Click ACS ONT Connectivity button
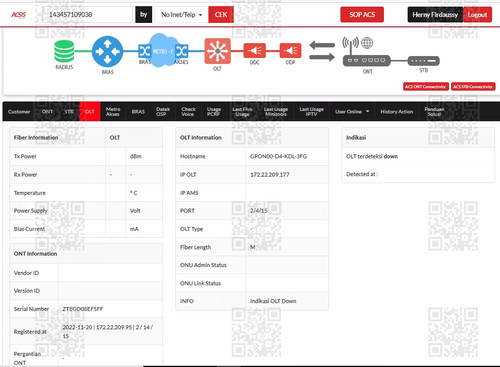The image size is (500, 367). pyautogui.click(x=426, y=87)
